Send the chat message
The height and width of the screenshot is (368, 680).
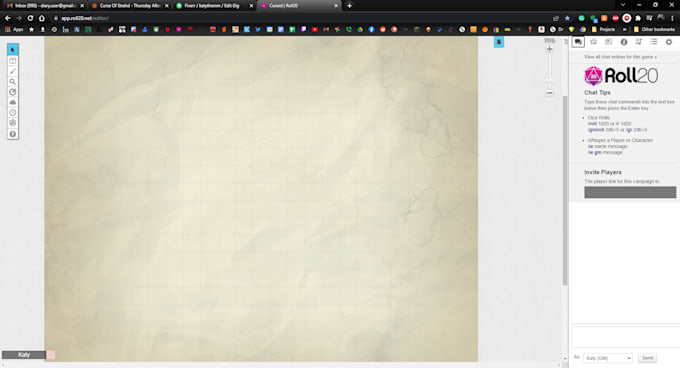[647, 358]
